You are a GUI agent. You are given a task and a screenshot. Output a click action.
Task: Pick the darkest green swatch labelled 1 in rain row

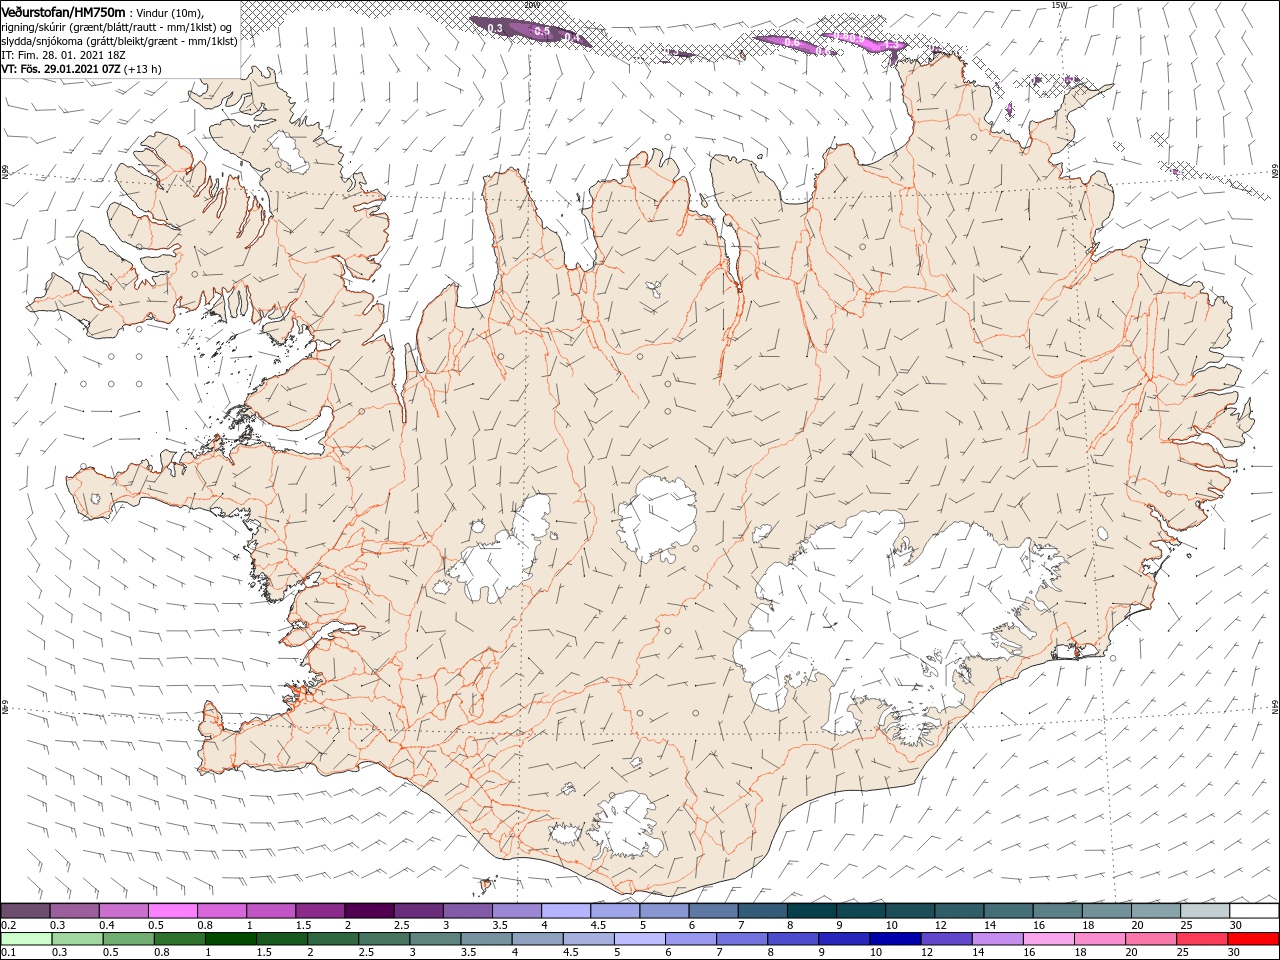click(x=230, y=939)
